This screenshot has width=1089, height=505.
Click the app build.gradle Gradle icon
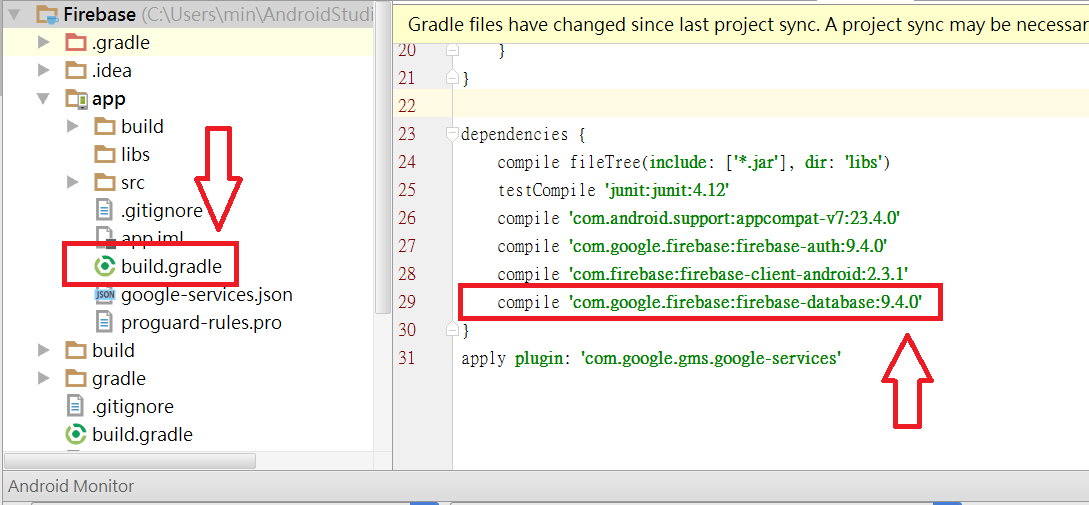click(x=104, y=265)
